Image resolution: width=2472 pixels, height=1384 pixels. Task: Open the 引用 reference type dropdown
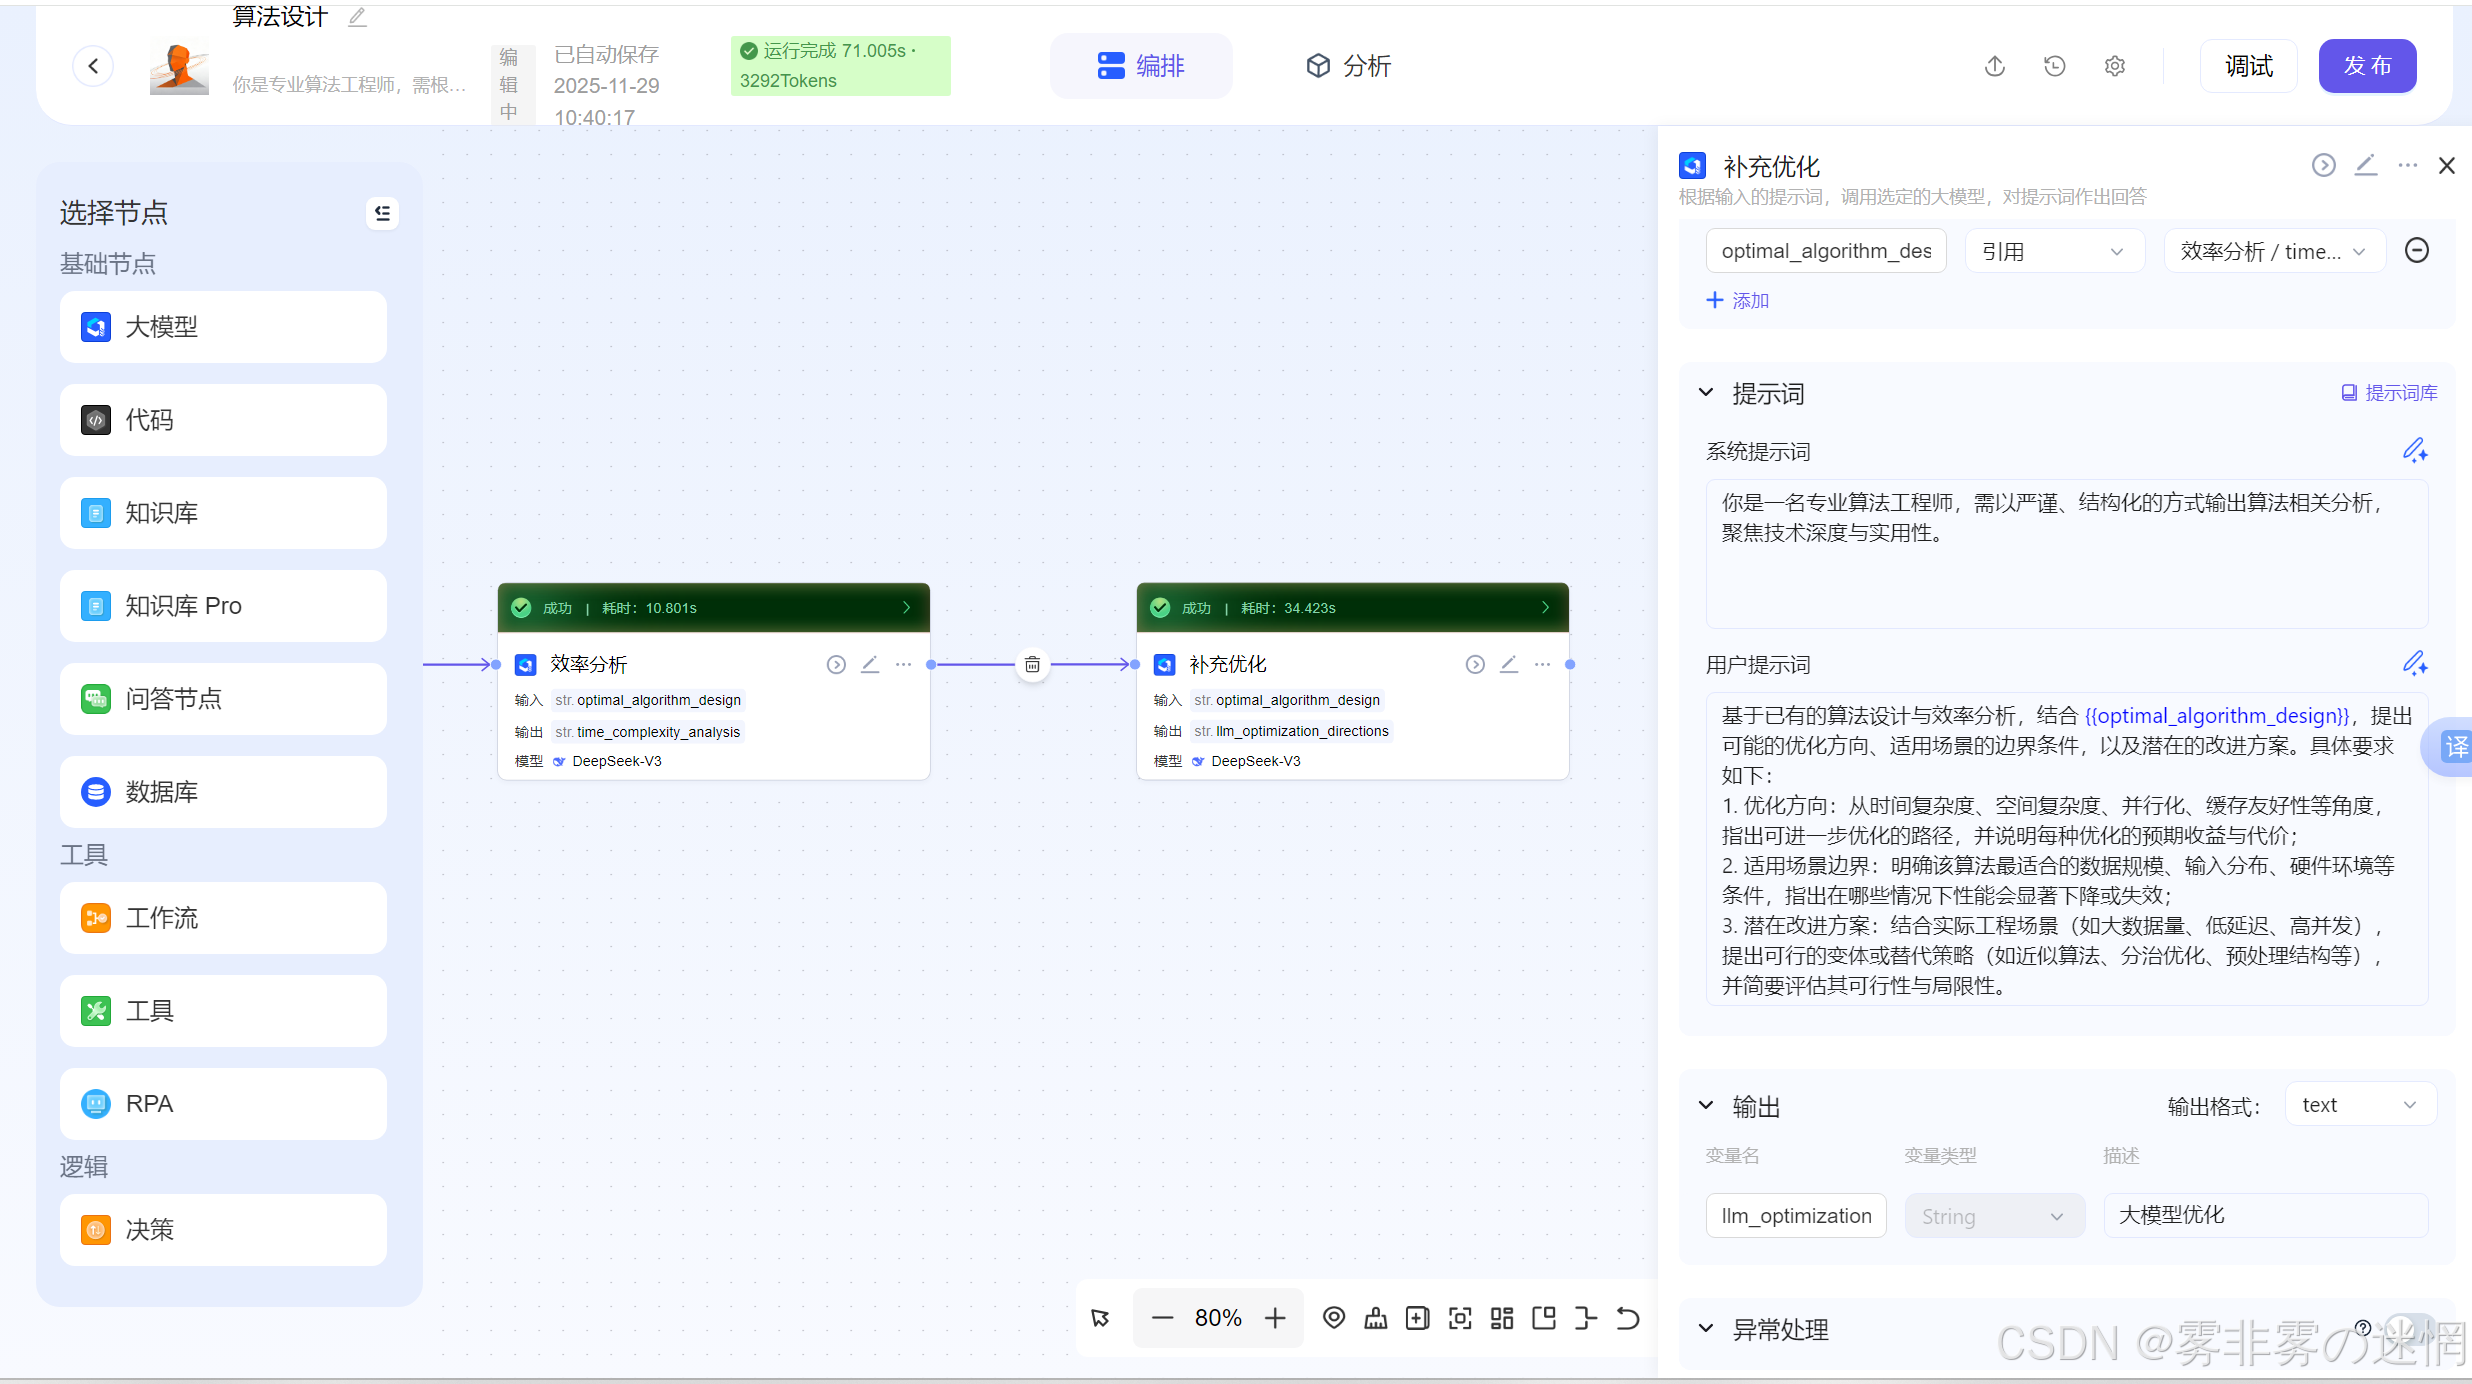click(x=2053, y=252)
